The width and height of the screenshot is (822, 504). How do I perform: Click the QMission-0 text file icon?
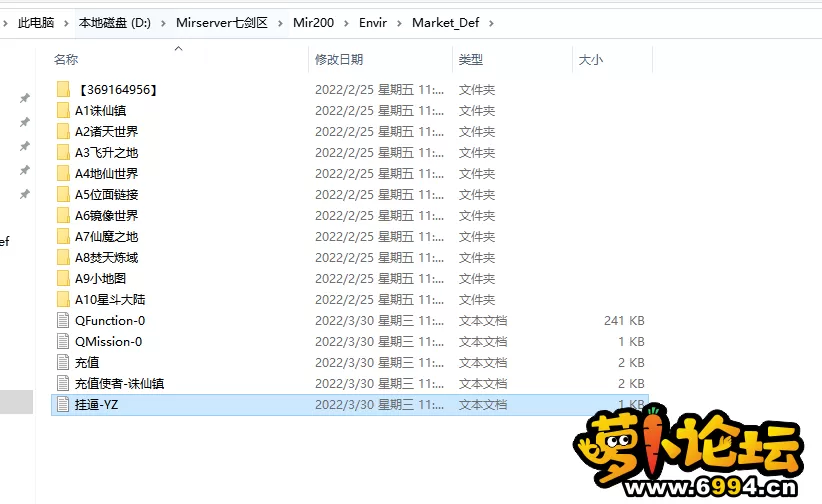(x=63, y=341)
